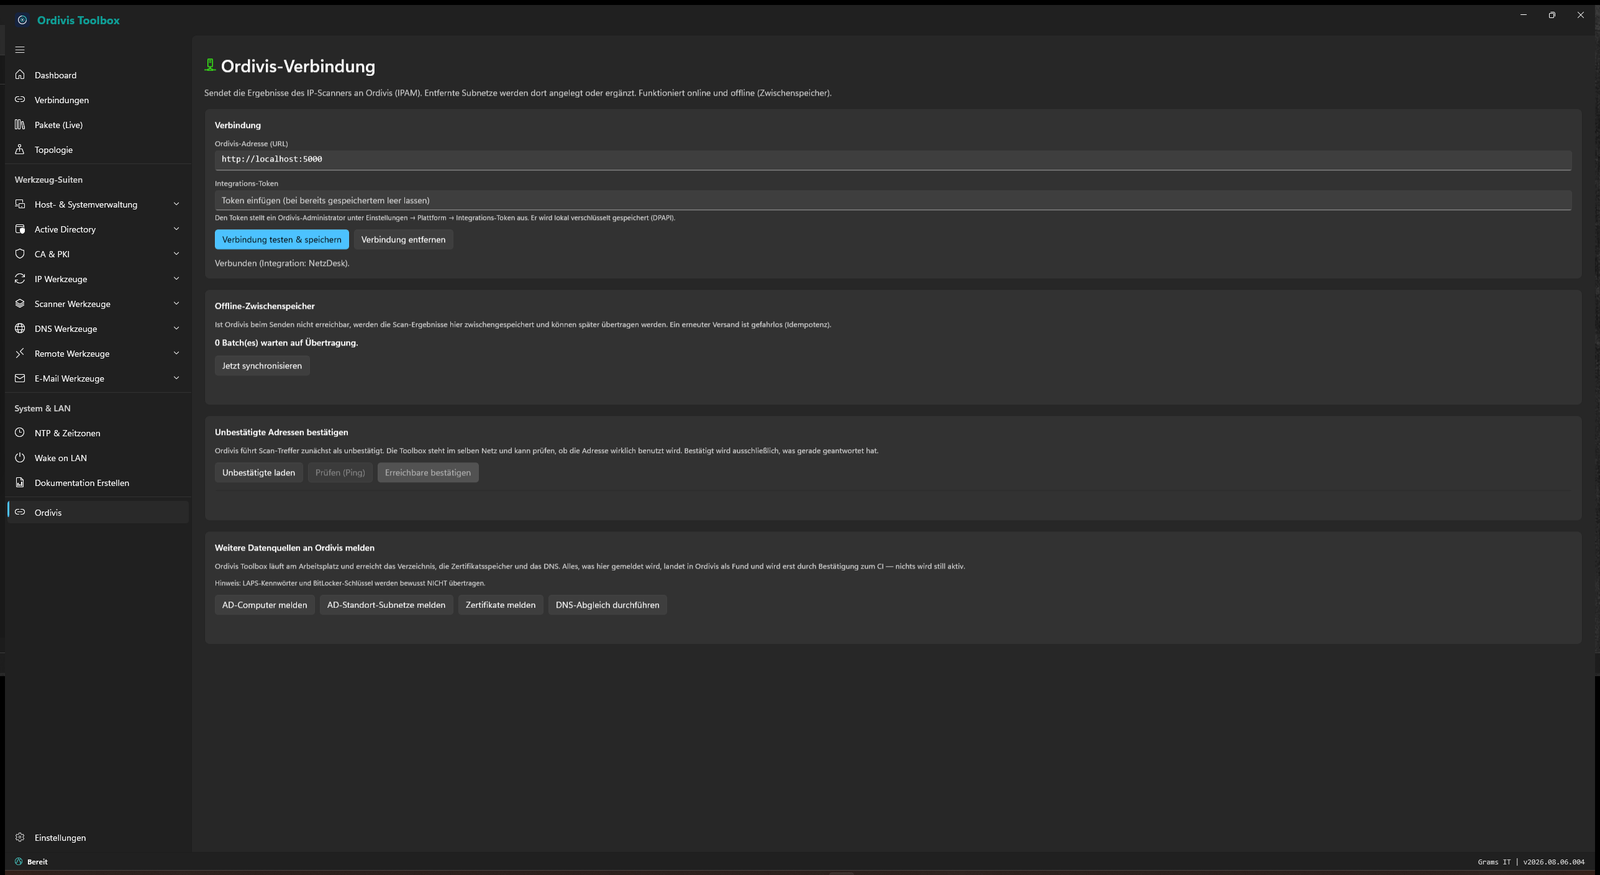The height and width of the screenshot is (875, 1600).
Task: Click the IP Werkzeuge icon
Action: pyautogui.click(x=19, y=279)
